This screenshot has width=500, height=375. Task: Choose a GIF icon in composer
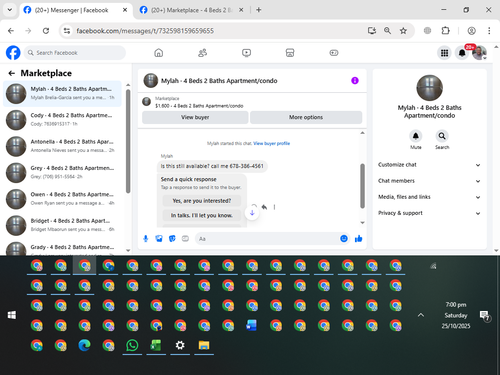pos(185,239)
